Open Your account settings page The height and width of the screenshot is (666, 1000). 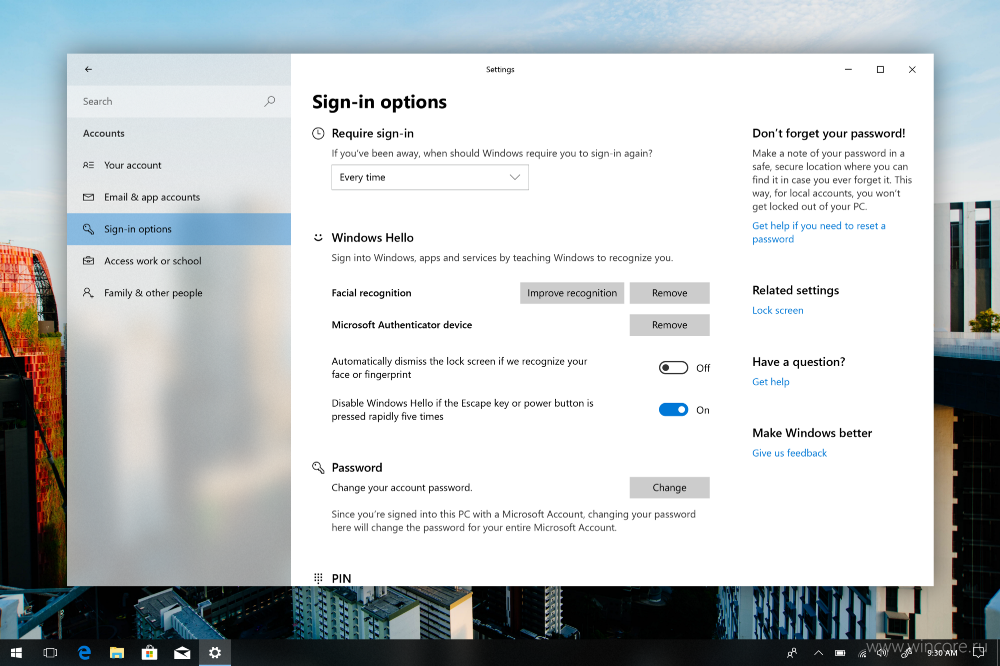[179, 165]
